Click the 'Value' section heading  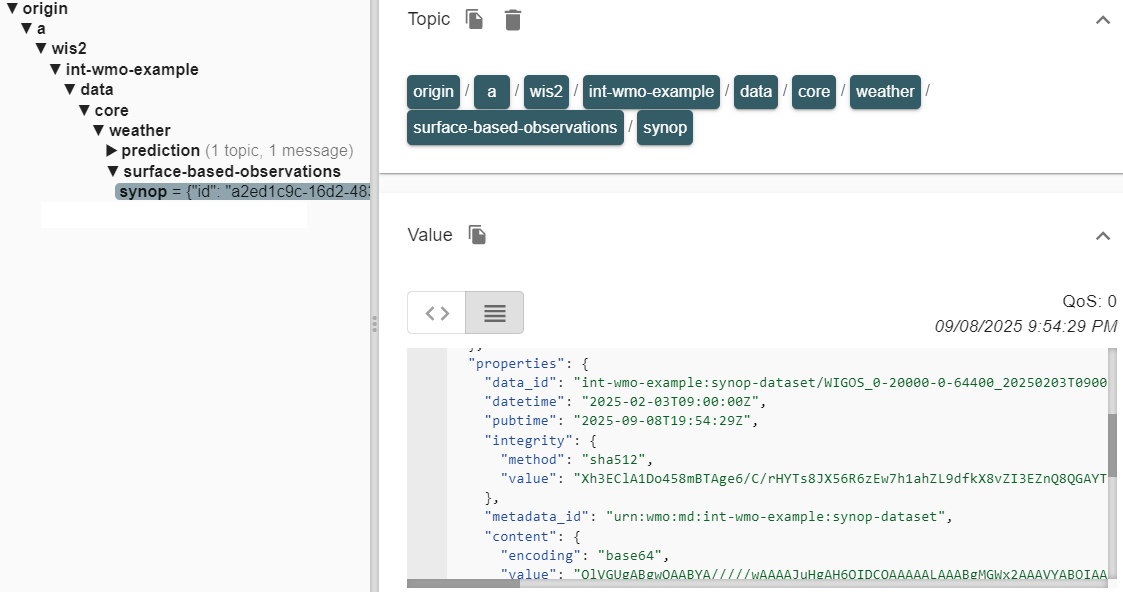click(x=430, y=235)
